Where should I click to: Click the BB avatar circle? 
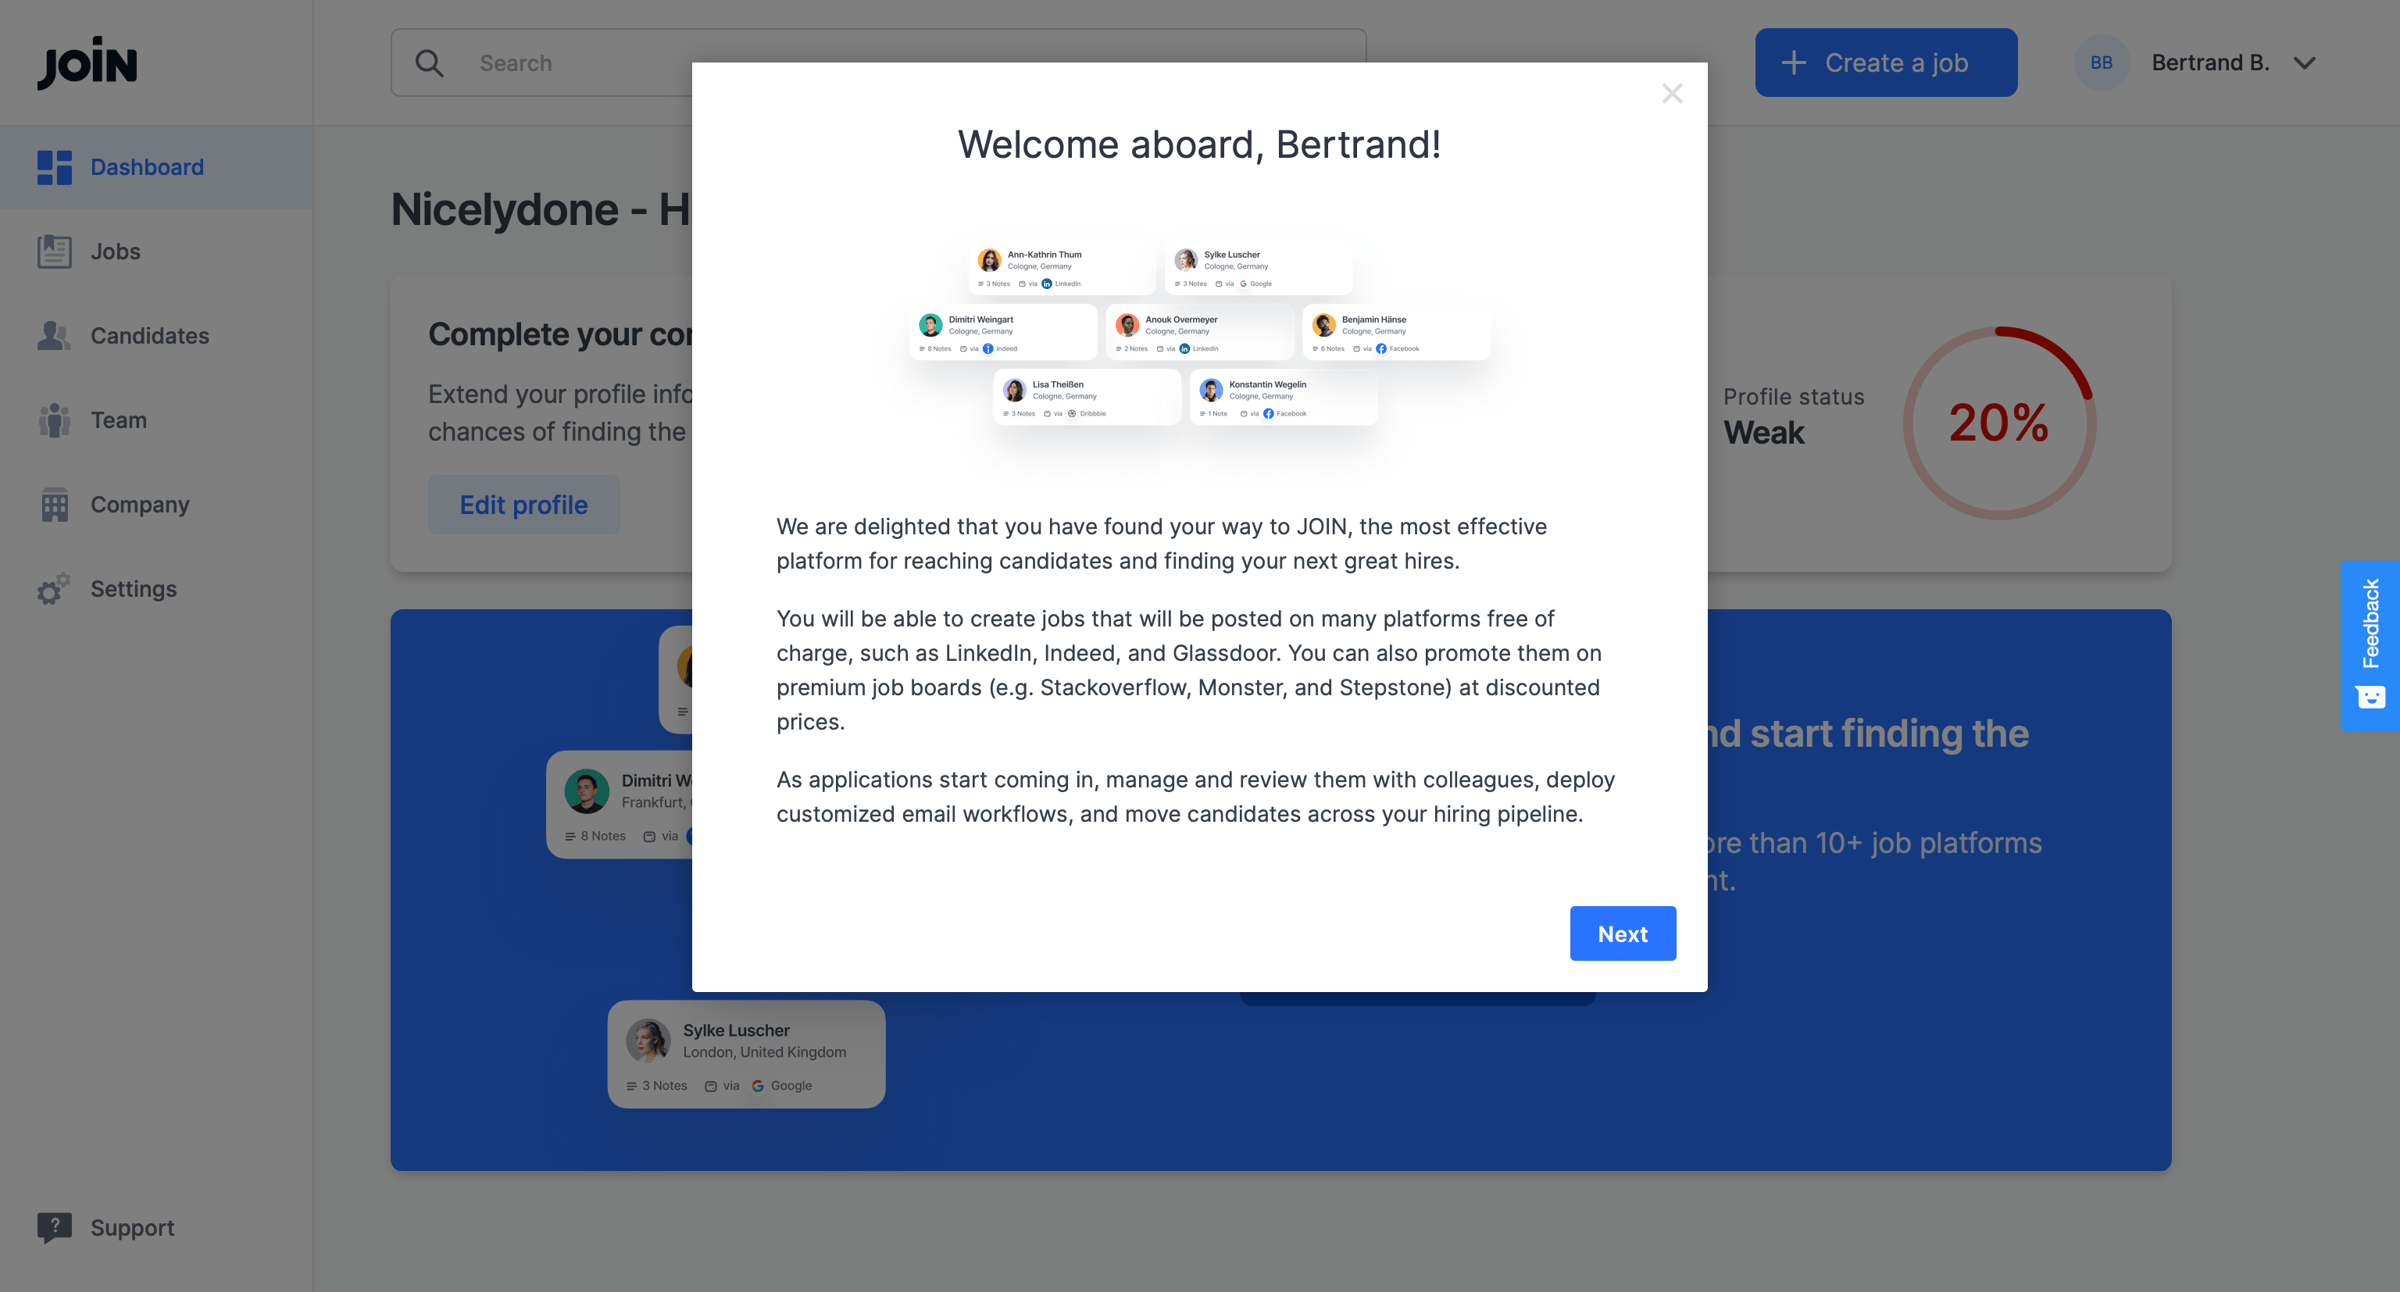coord(2101,63)
